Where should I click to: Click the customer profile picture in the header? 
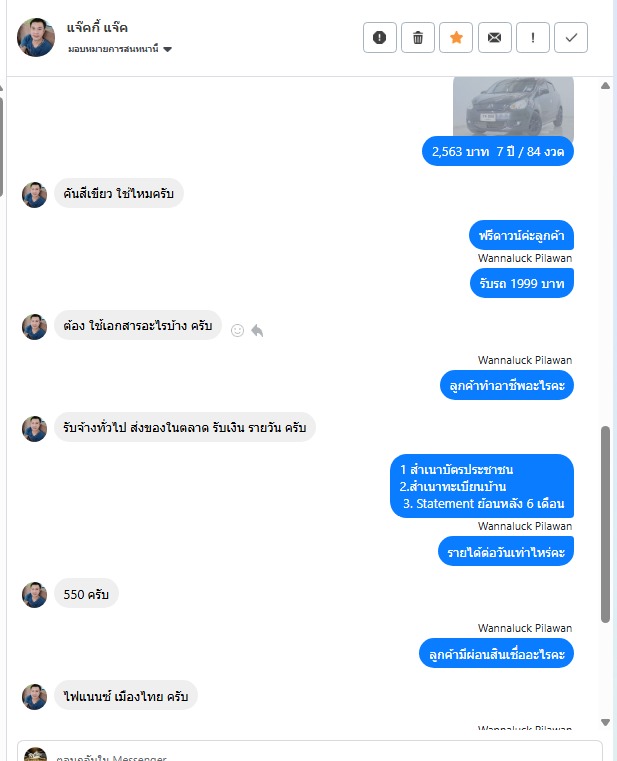[x=36, y=37]
